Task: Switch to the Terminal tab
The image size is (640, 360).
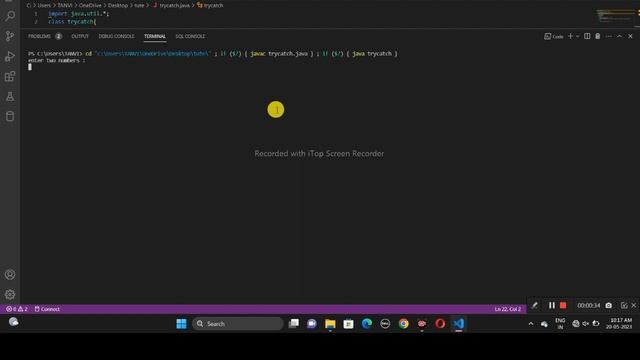Action: [155, 36]
